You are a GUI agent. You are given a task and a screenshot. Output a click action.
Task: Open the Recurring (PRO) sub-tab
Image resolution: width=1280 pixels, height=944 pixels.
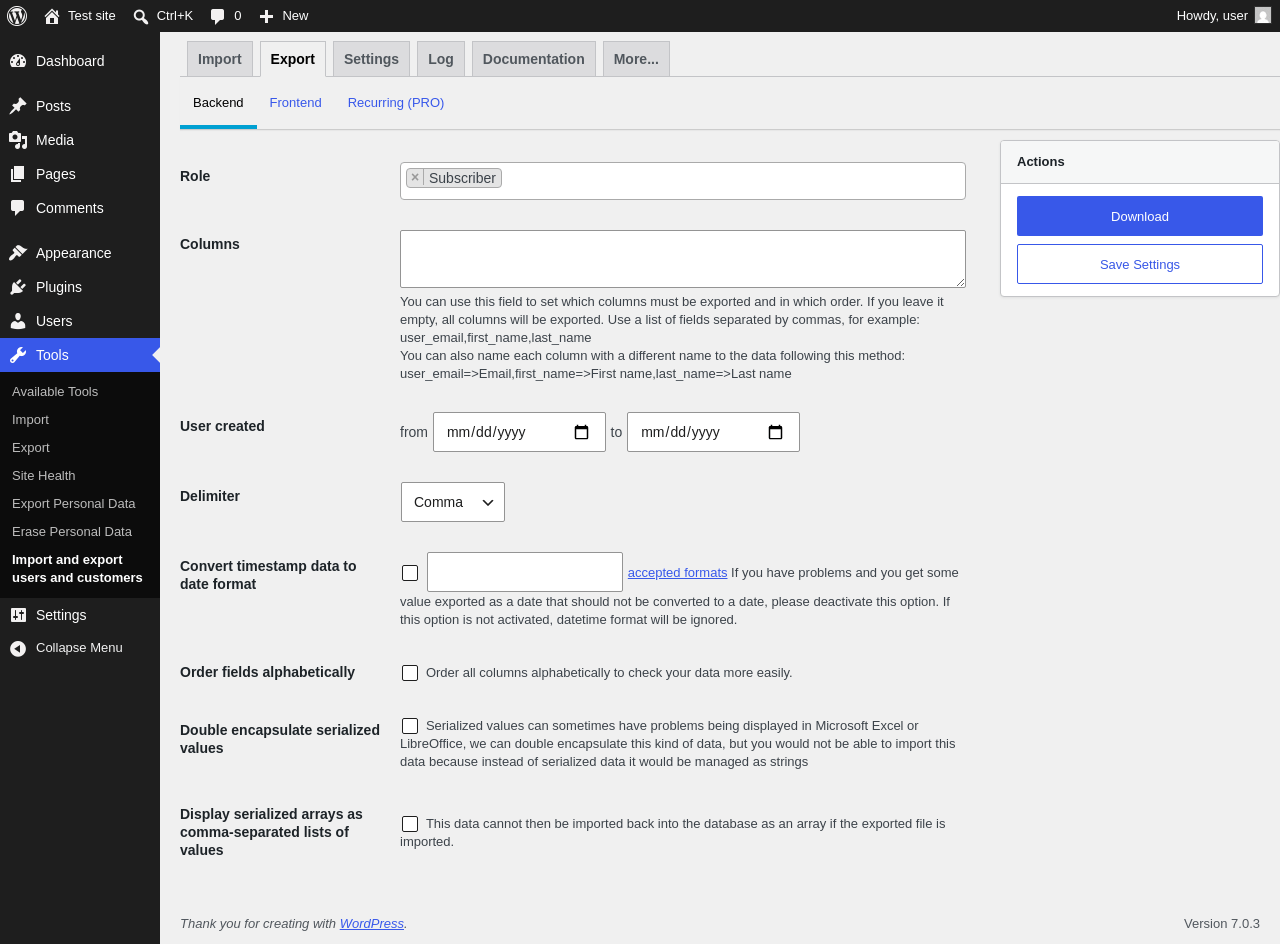coord(396,103)
